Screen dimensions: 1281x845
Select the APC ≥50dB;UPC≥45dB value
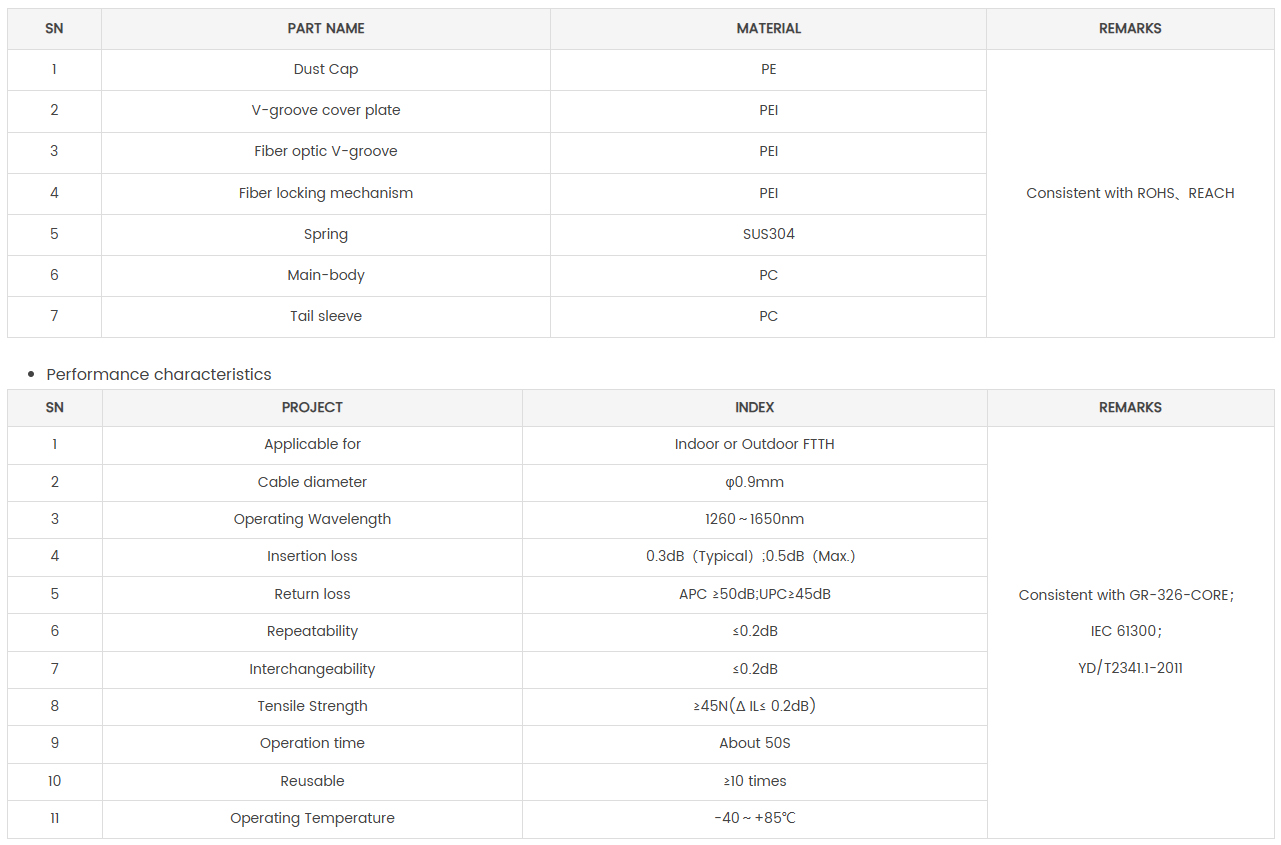click(x=754, y=594)
